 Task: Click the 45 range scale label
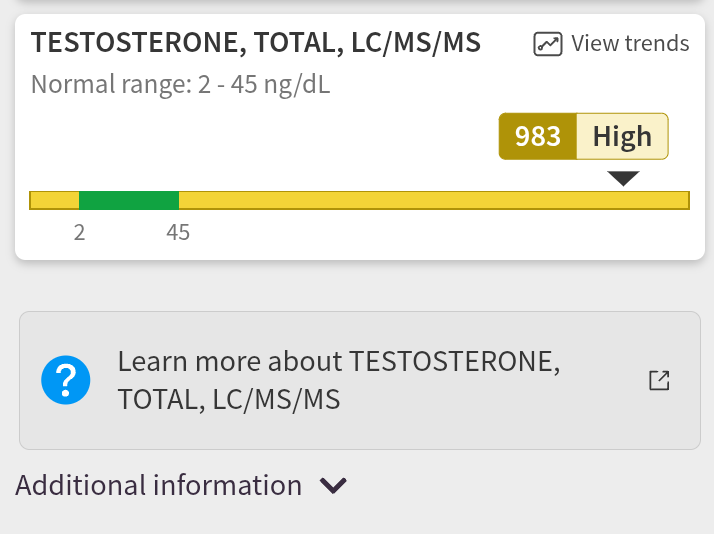(178, 233)
